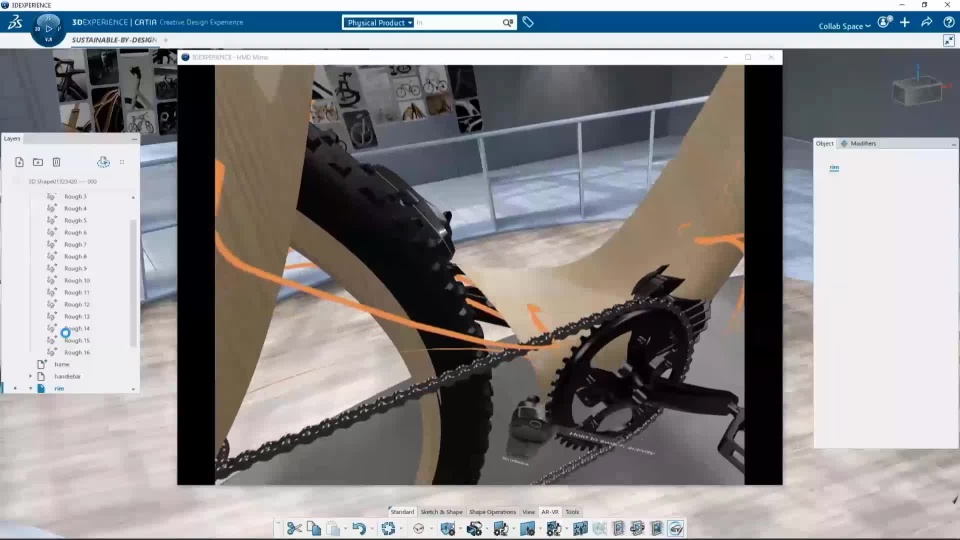The image size is (960, 540).
Task: Open the Physical Product search type dropdown
Action: [378, 23]
